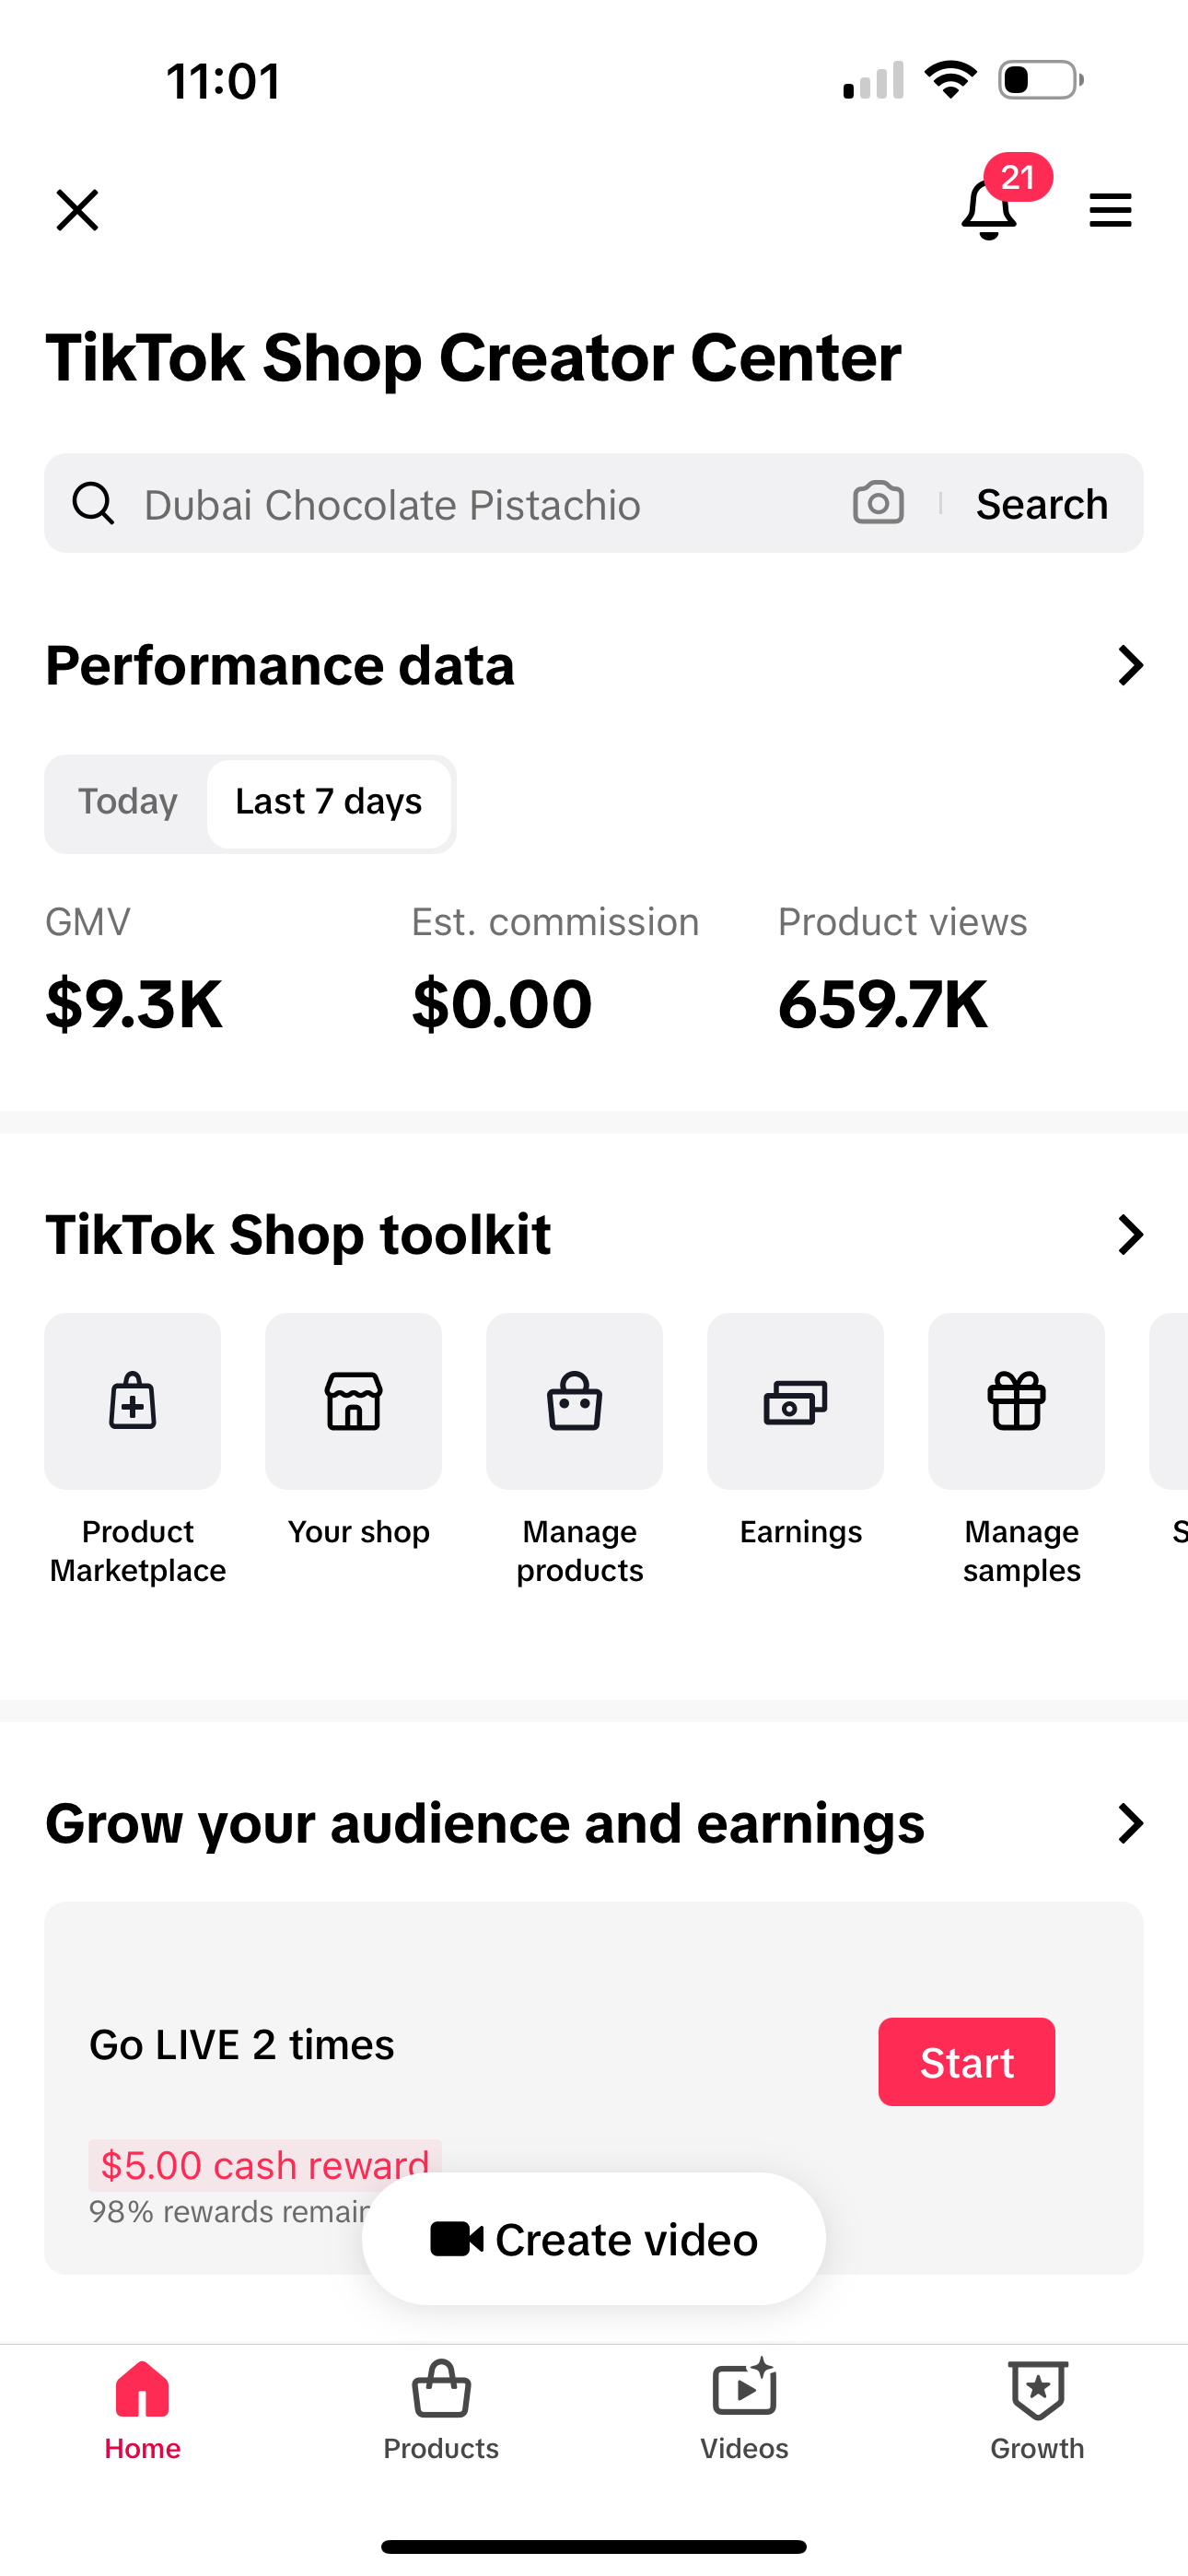The height and width of the screenshot is (2576, 1188).
Task: Select Last 7 days range
Action: (329, 802)
